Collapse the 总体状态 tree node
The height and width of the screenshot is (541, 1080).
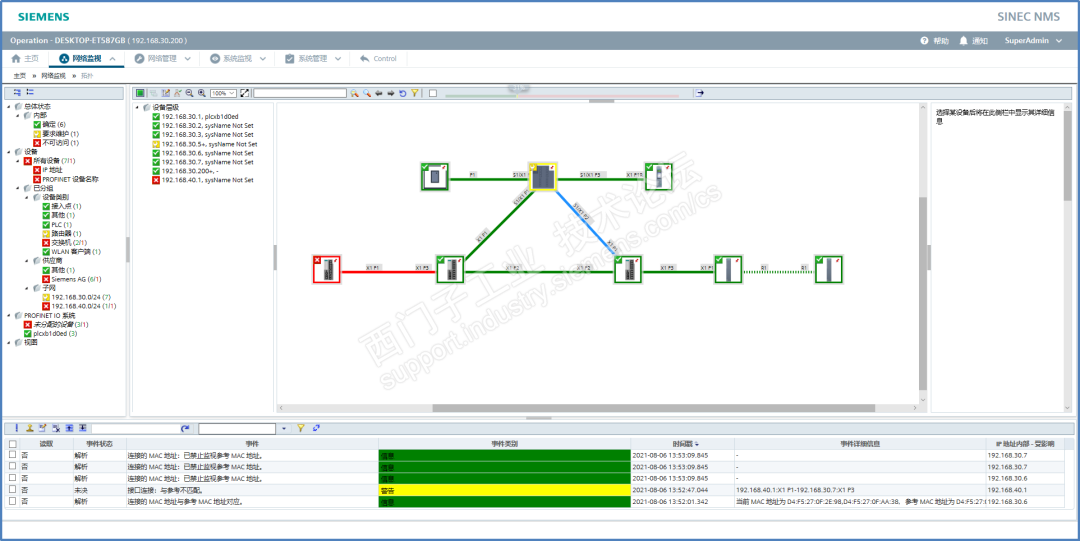click(9, 107)
